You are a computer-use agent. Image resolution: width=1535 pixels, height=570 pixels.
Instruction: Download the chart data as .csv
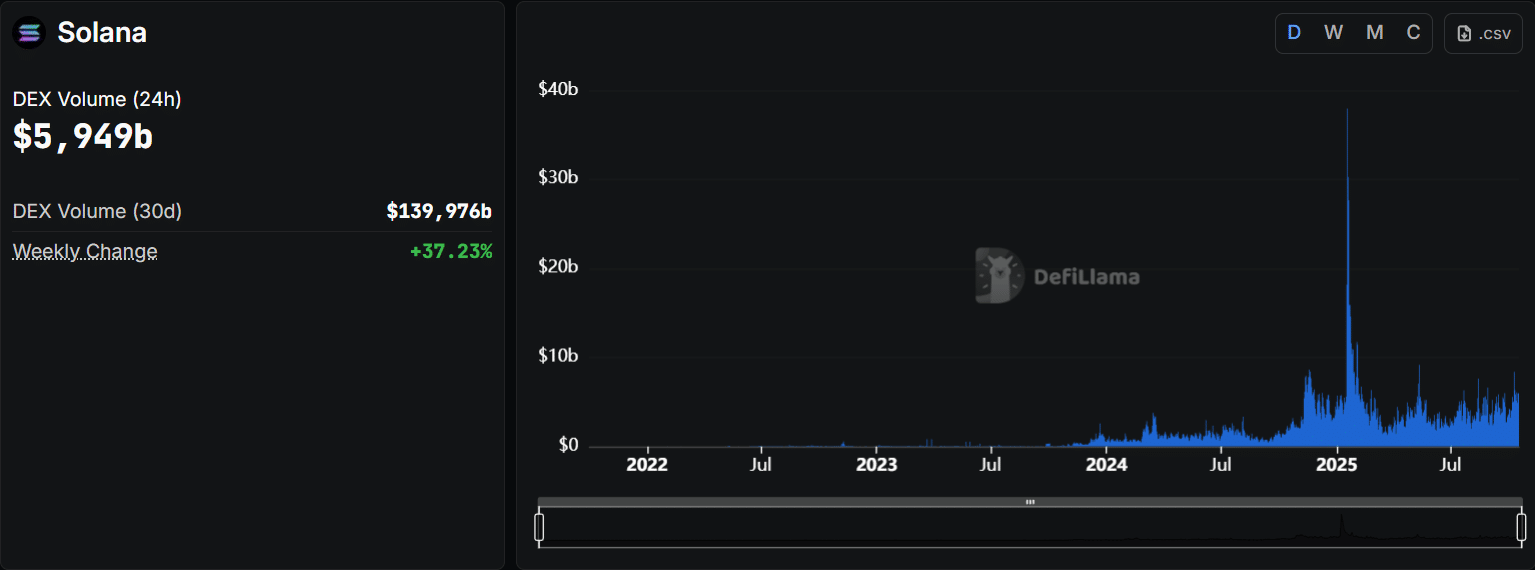pyautogui.click(x=1483, y=33)
